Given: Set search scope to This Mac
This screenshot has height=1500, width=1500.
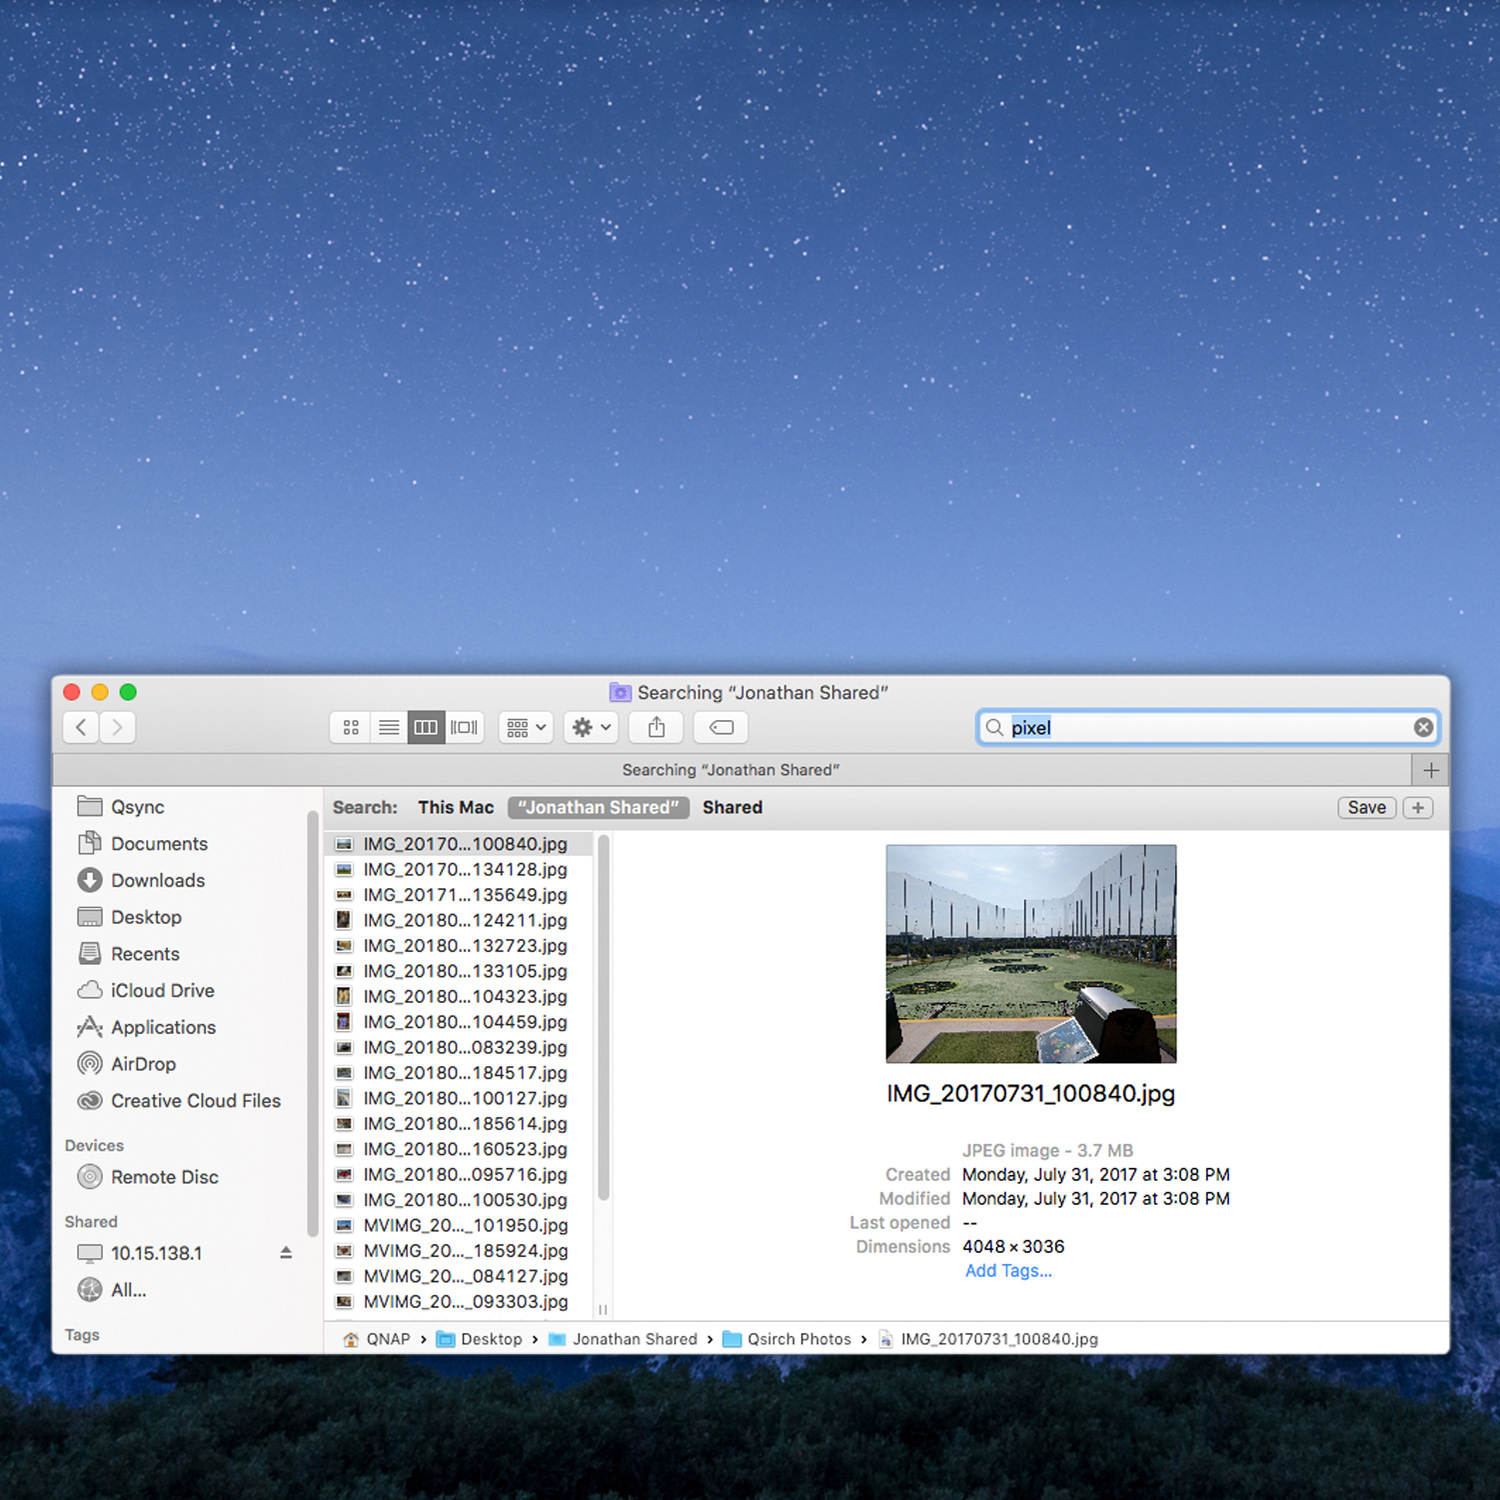Looking at the screenshot, I should coord(456,808).
